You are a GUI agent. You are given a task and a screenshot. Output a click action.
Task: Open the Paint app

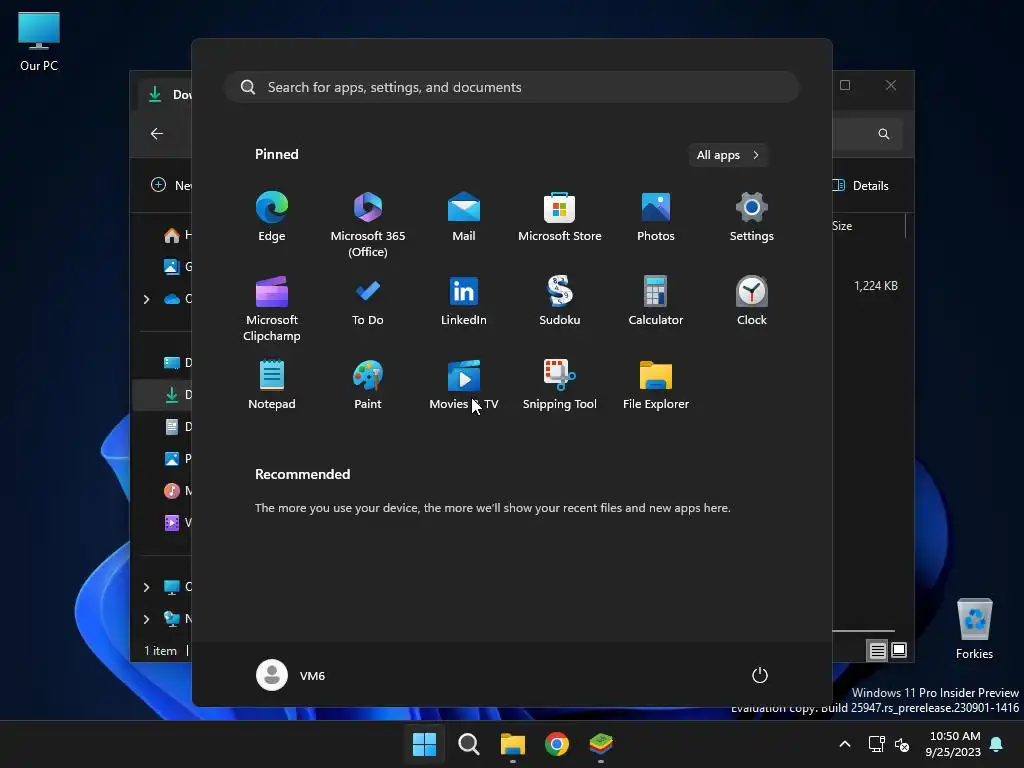click(368, 385)
